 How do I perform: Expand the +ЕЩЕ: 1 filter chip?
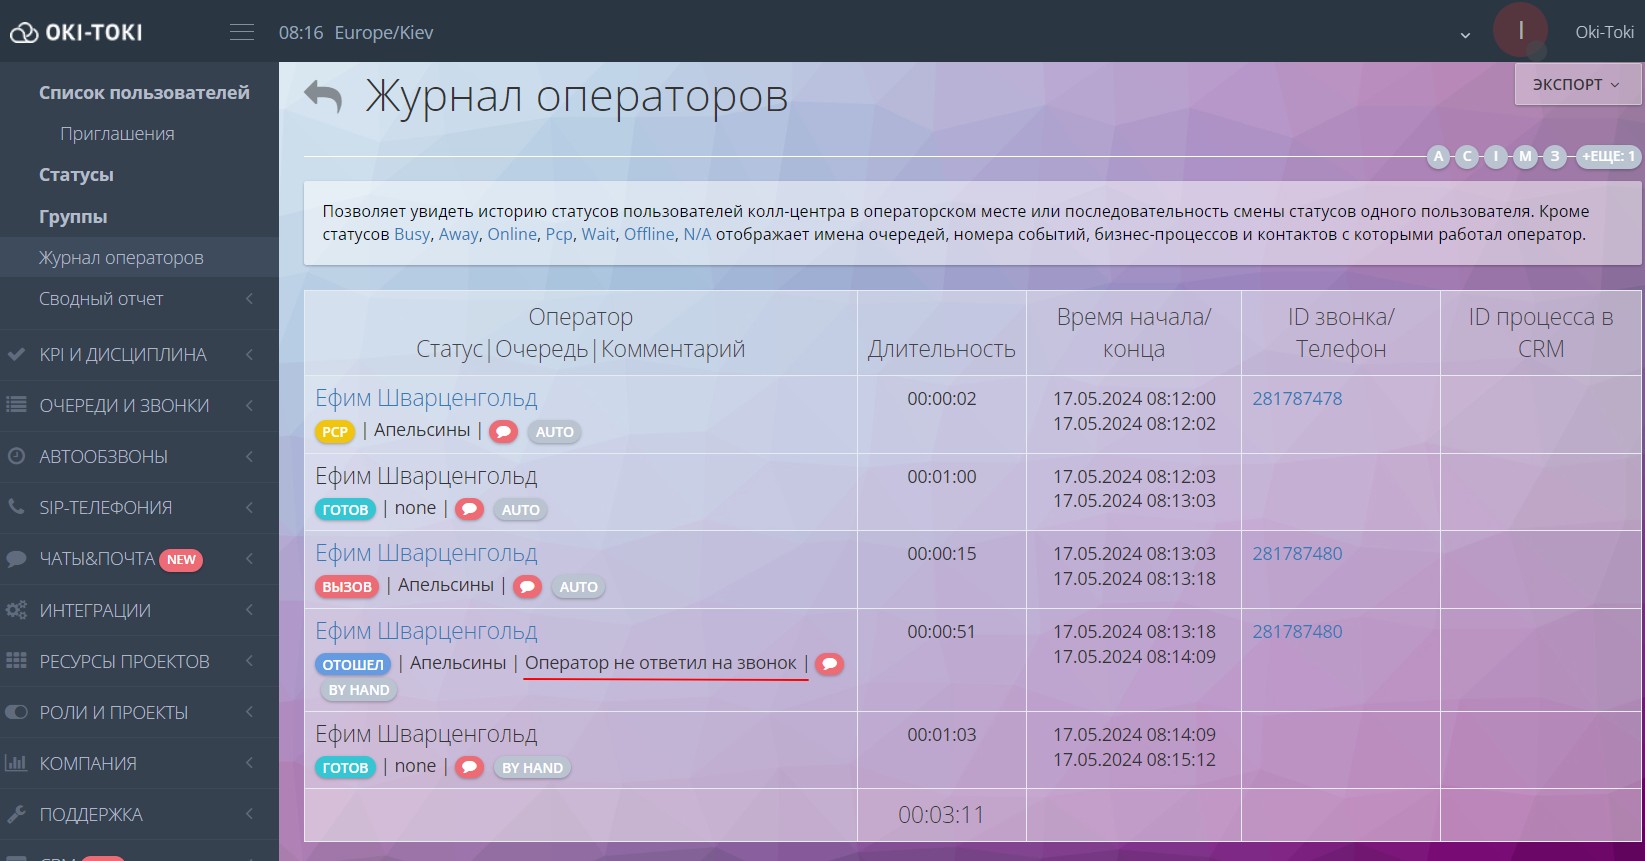pos(1608,156)
